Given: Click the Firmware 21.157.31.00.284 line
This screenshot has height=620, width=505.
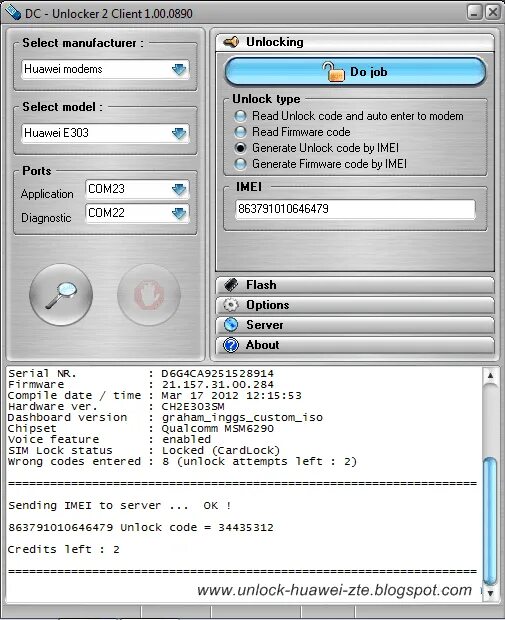Looking at the screenshot, I should click(141, 384).
